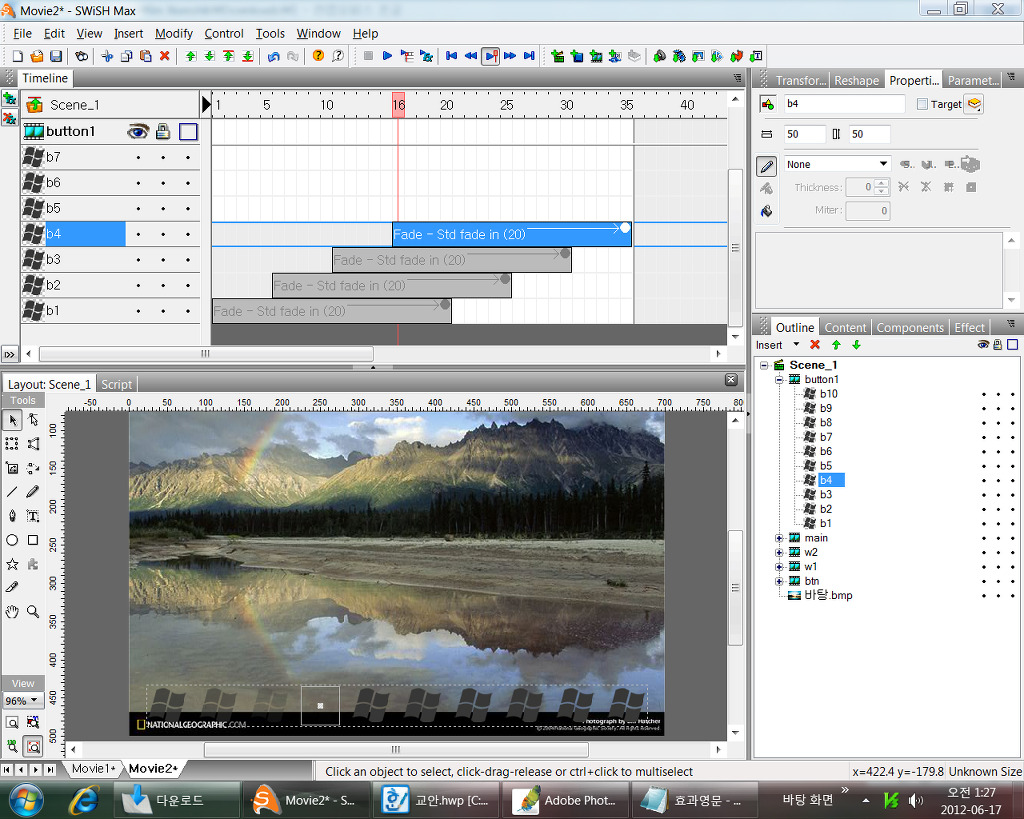Open the Insert dropdown arrow in Outline

(x=796, y=345)
